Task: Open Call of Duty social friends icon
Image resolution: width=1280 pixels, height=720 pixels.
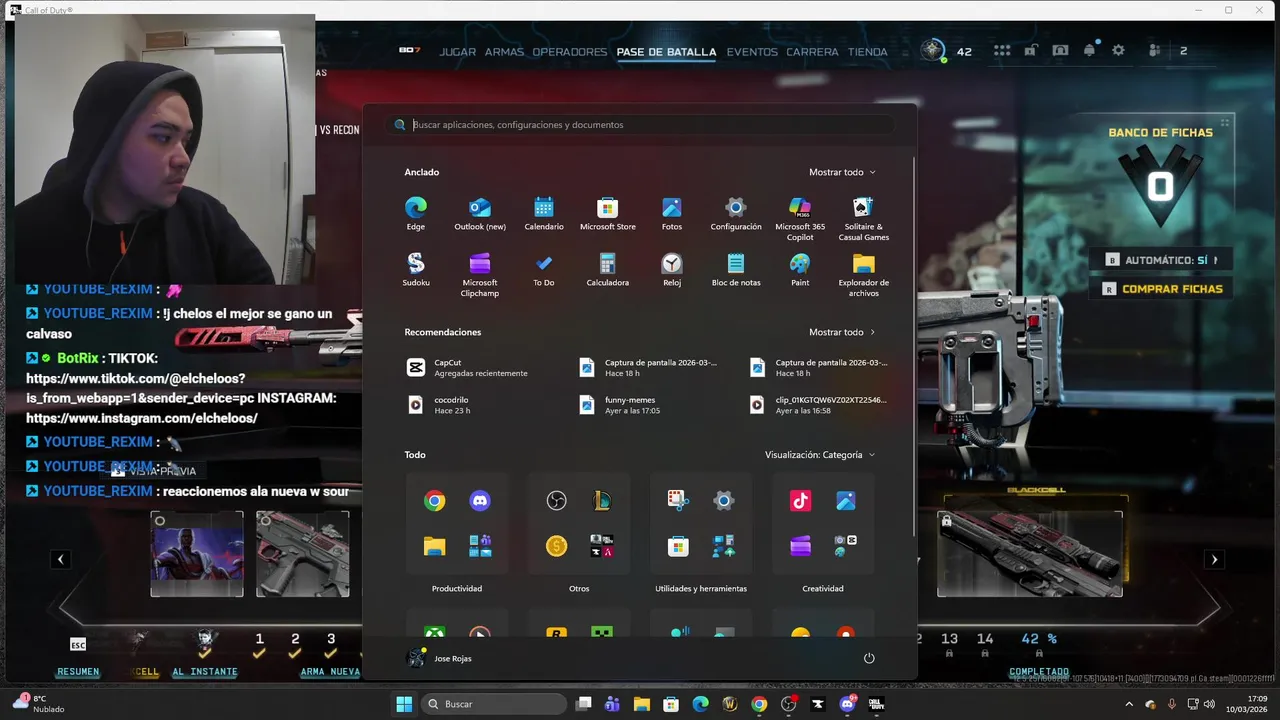Action: point(1155,51)
